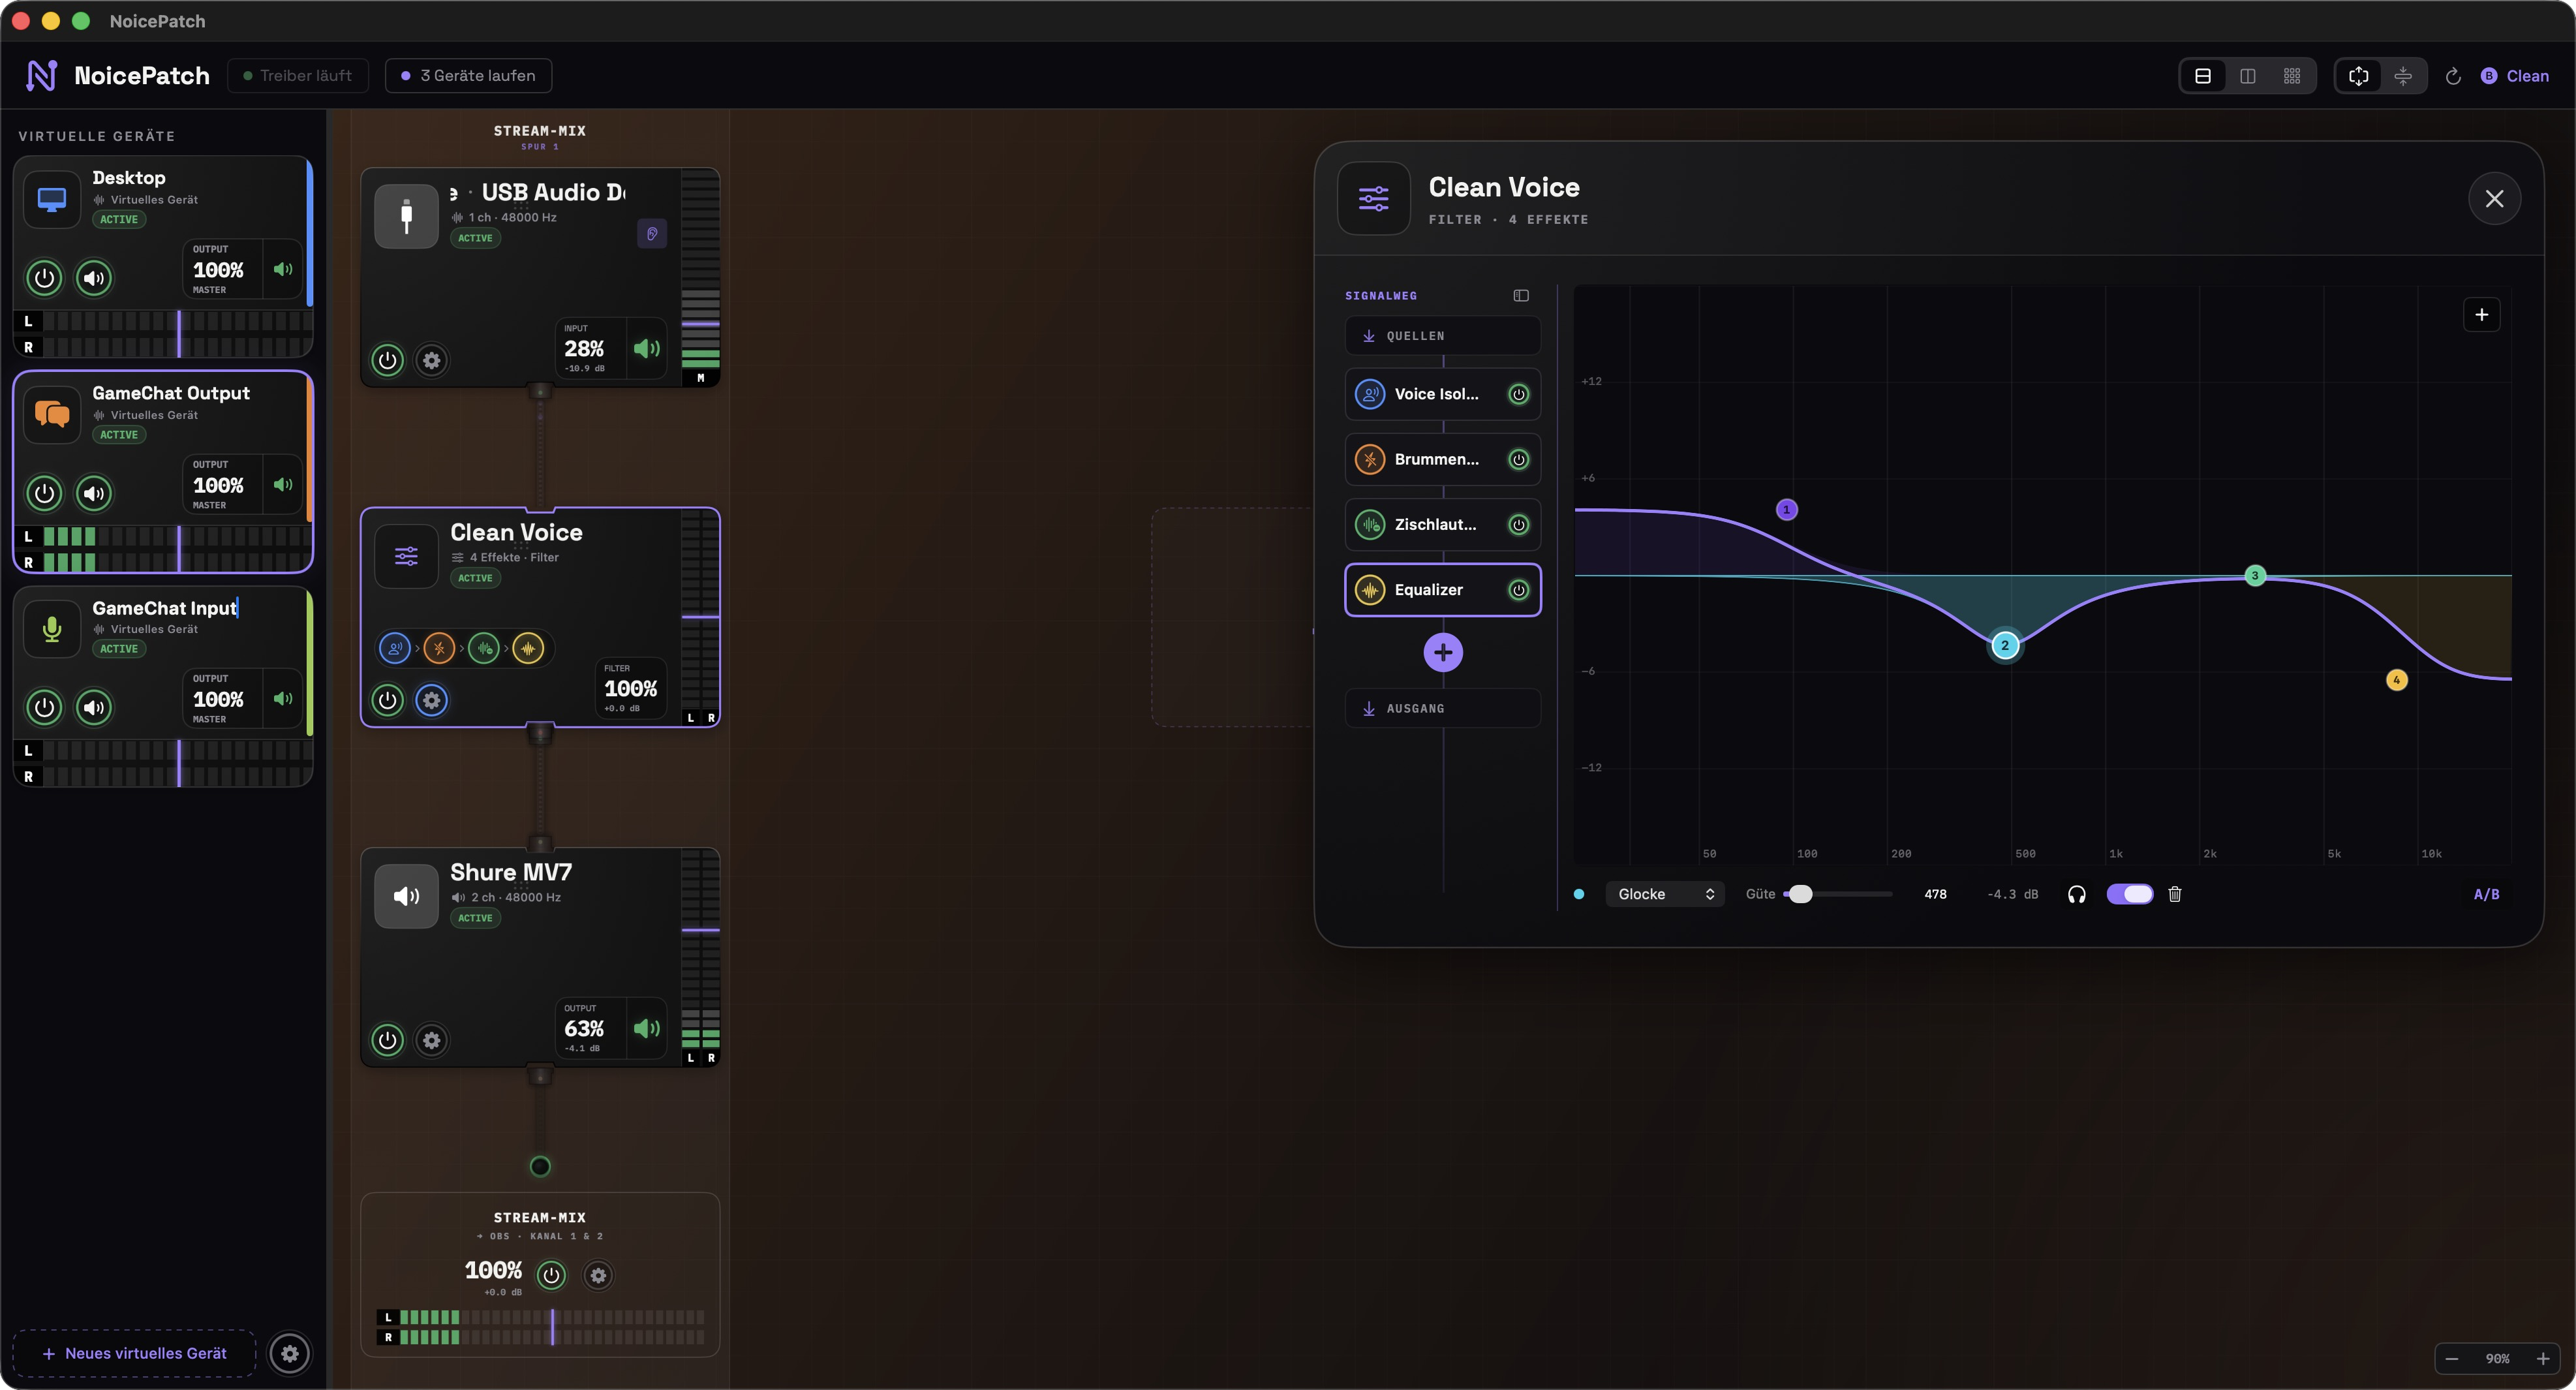Solo band with headphones icon
Viewport: 2576px width, 1390px height.
2076,894
